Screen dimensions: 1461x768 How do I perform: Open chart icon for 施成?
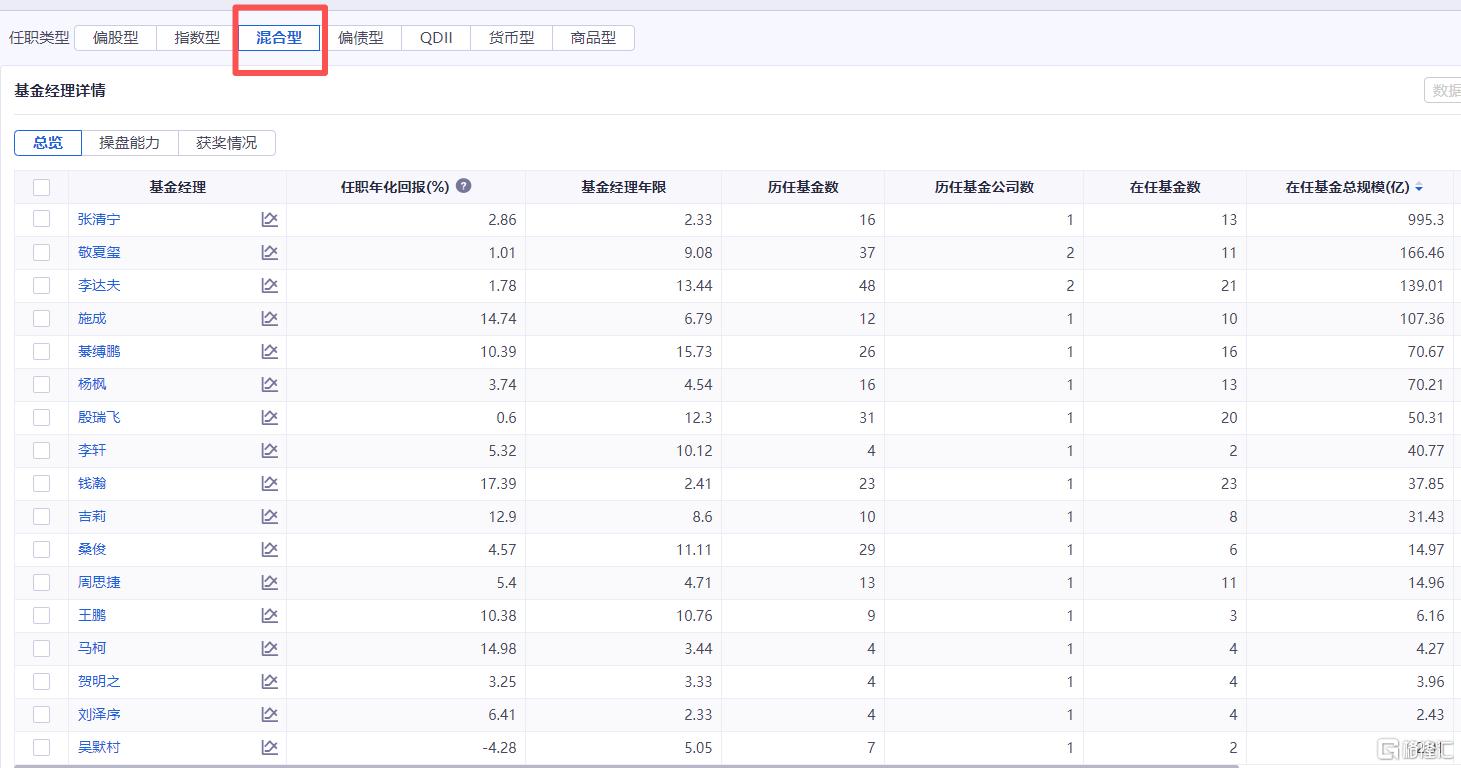pyautogui.click(x=269, y=318)
